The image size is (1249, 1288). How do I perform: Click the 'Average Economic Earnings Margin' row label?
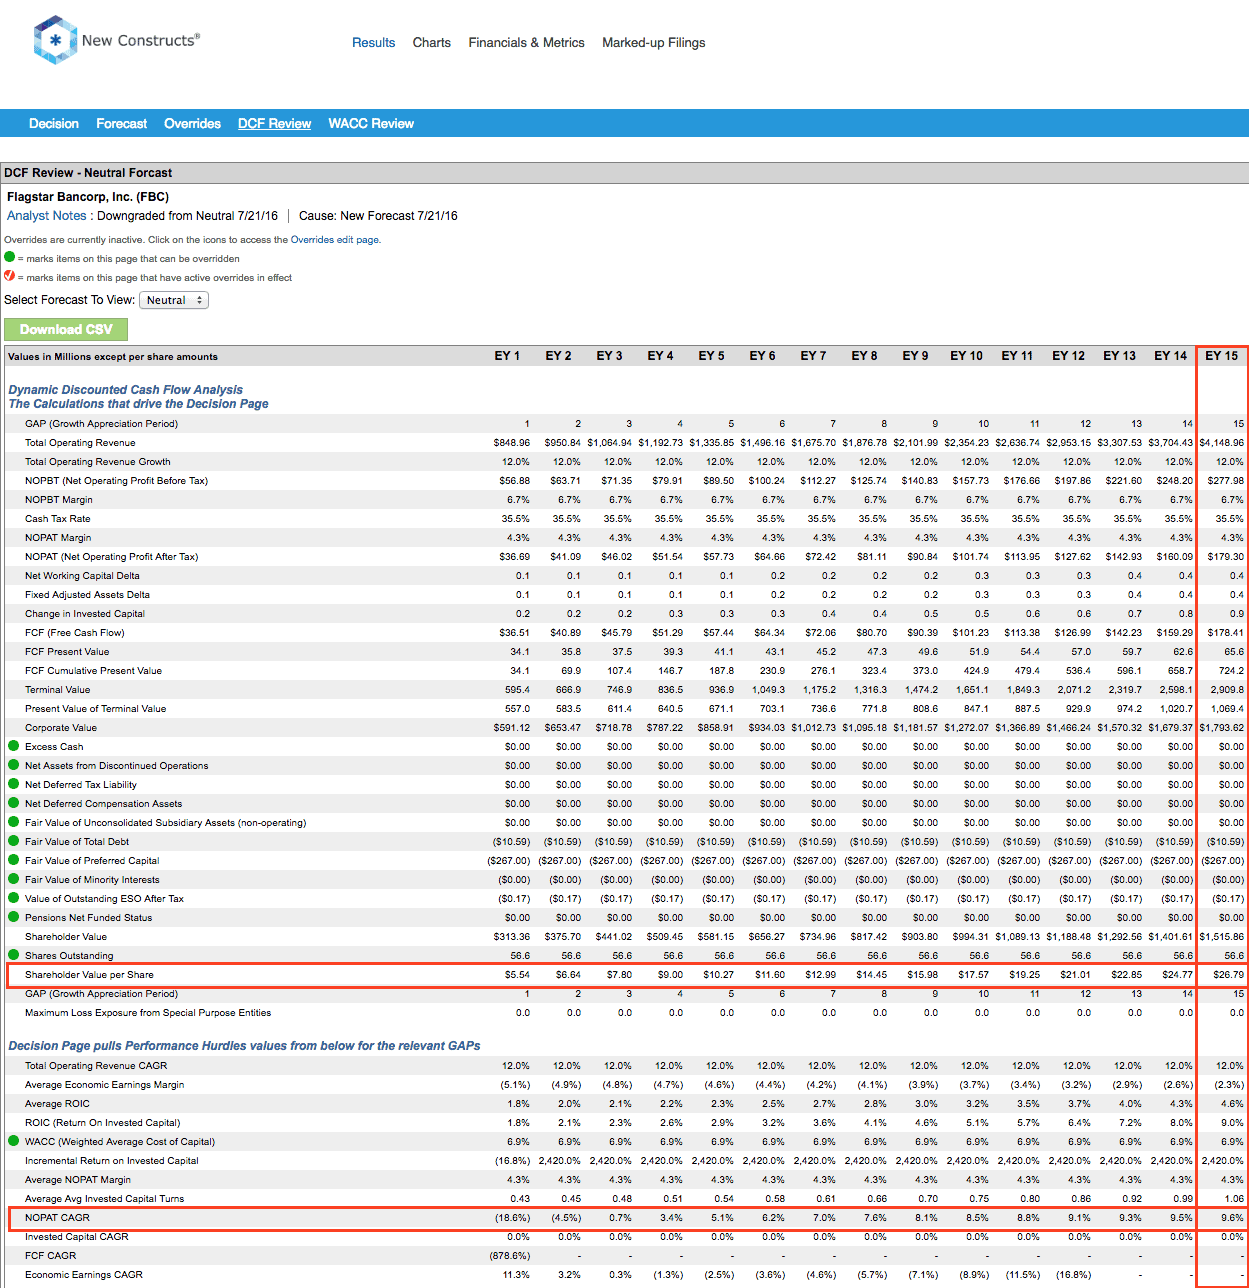(x=105, y=1085)
